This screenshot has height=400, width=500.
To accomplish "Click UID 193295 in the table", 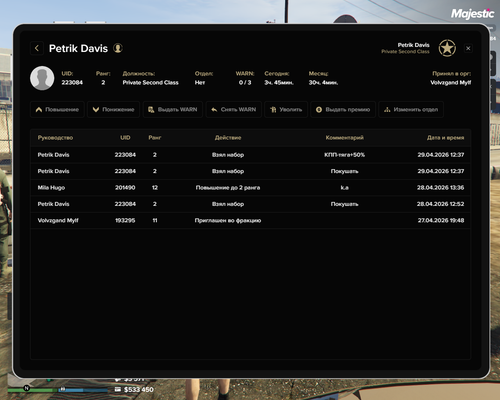I will click(125, 220).
